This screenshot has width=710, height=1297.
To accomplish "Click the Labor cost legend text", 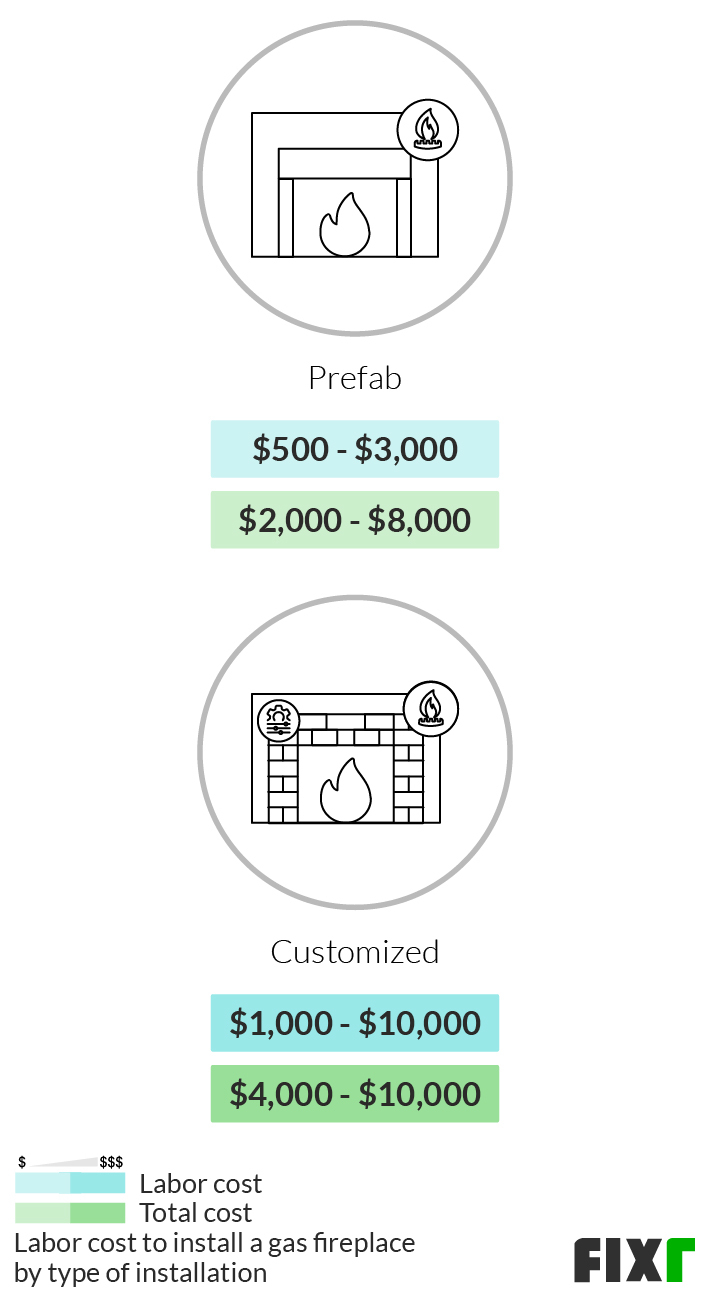I will (x=201, y=1184).
